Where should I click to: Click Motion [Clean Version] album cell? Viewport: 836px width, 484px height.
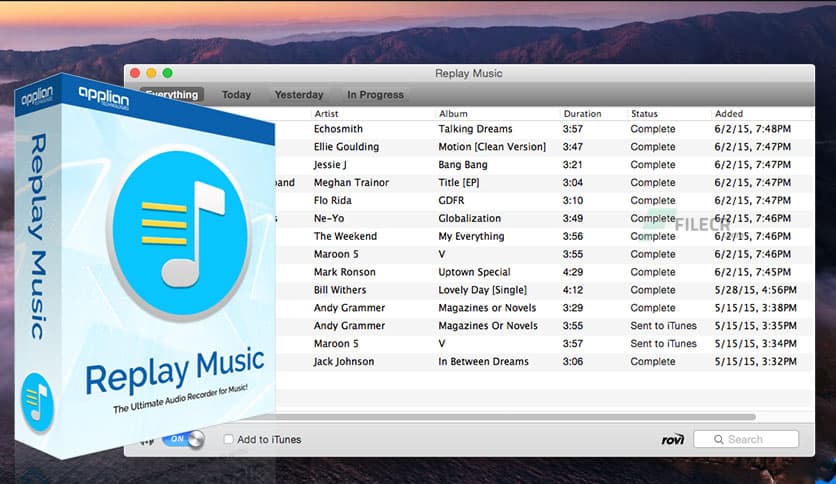click(492, 147)
